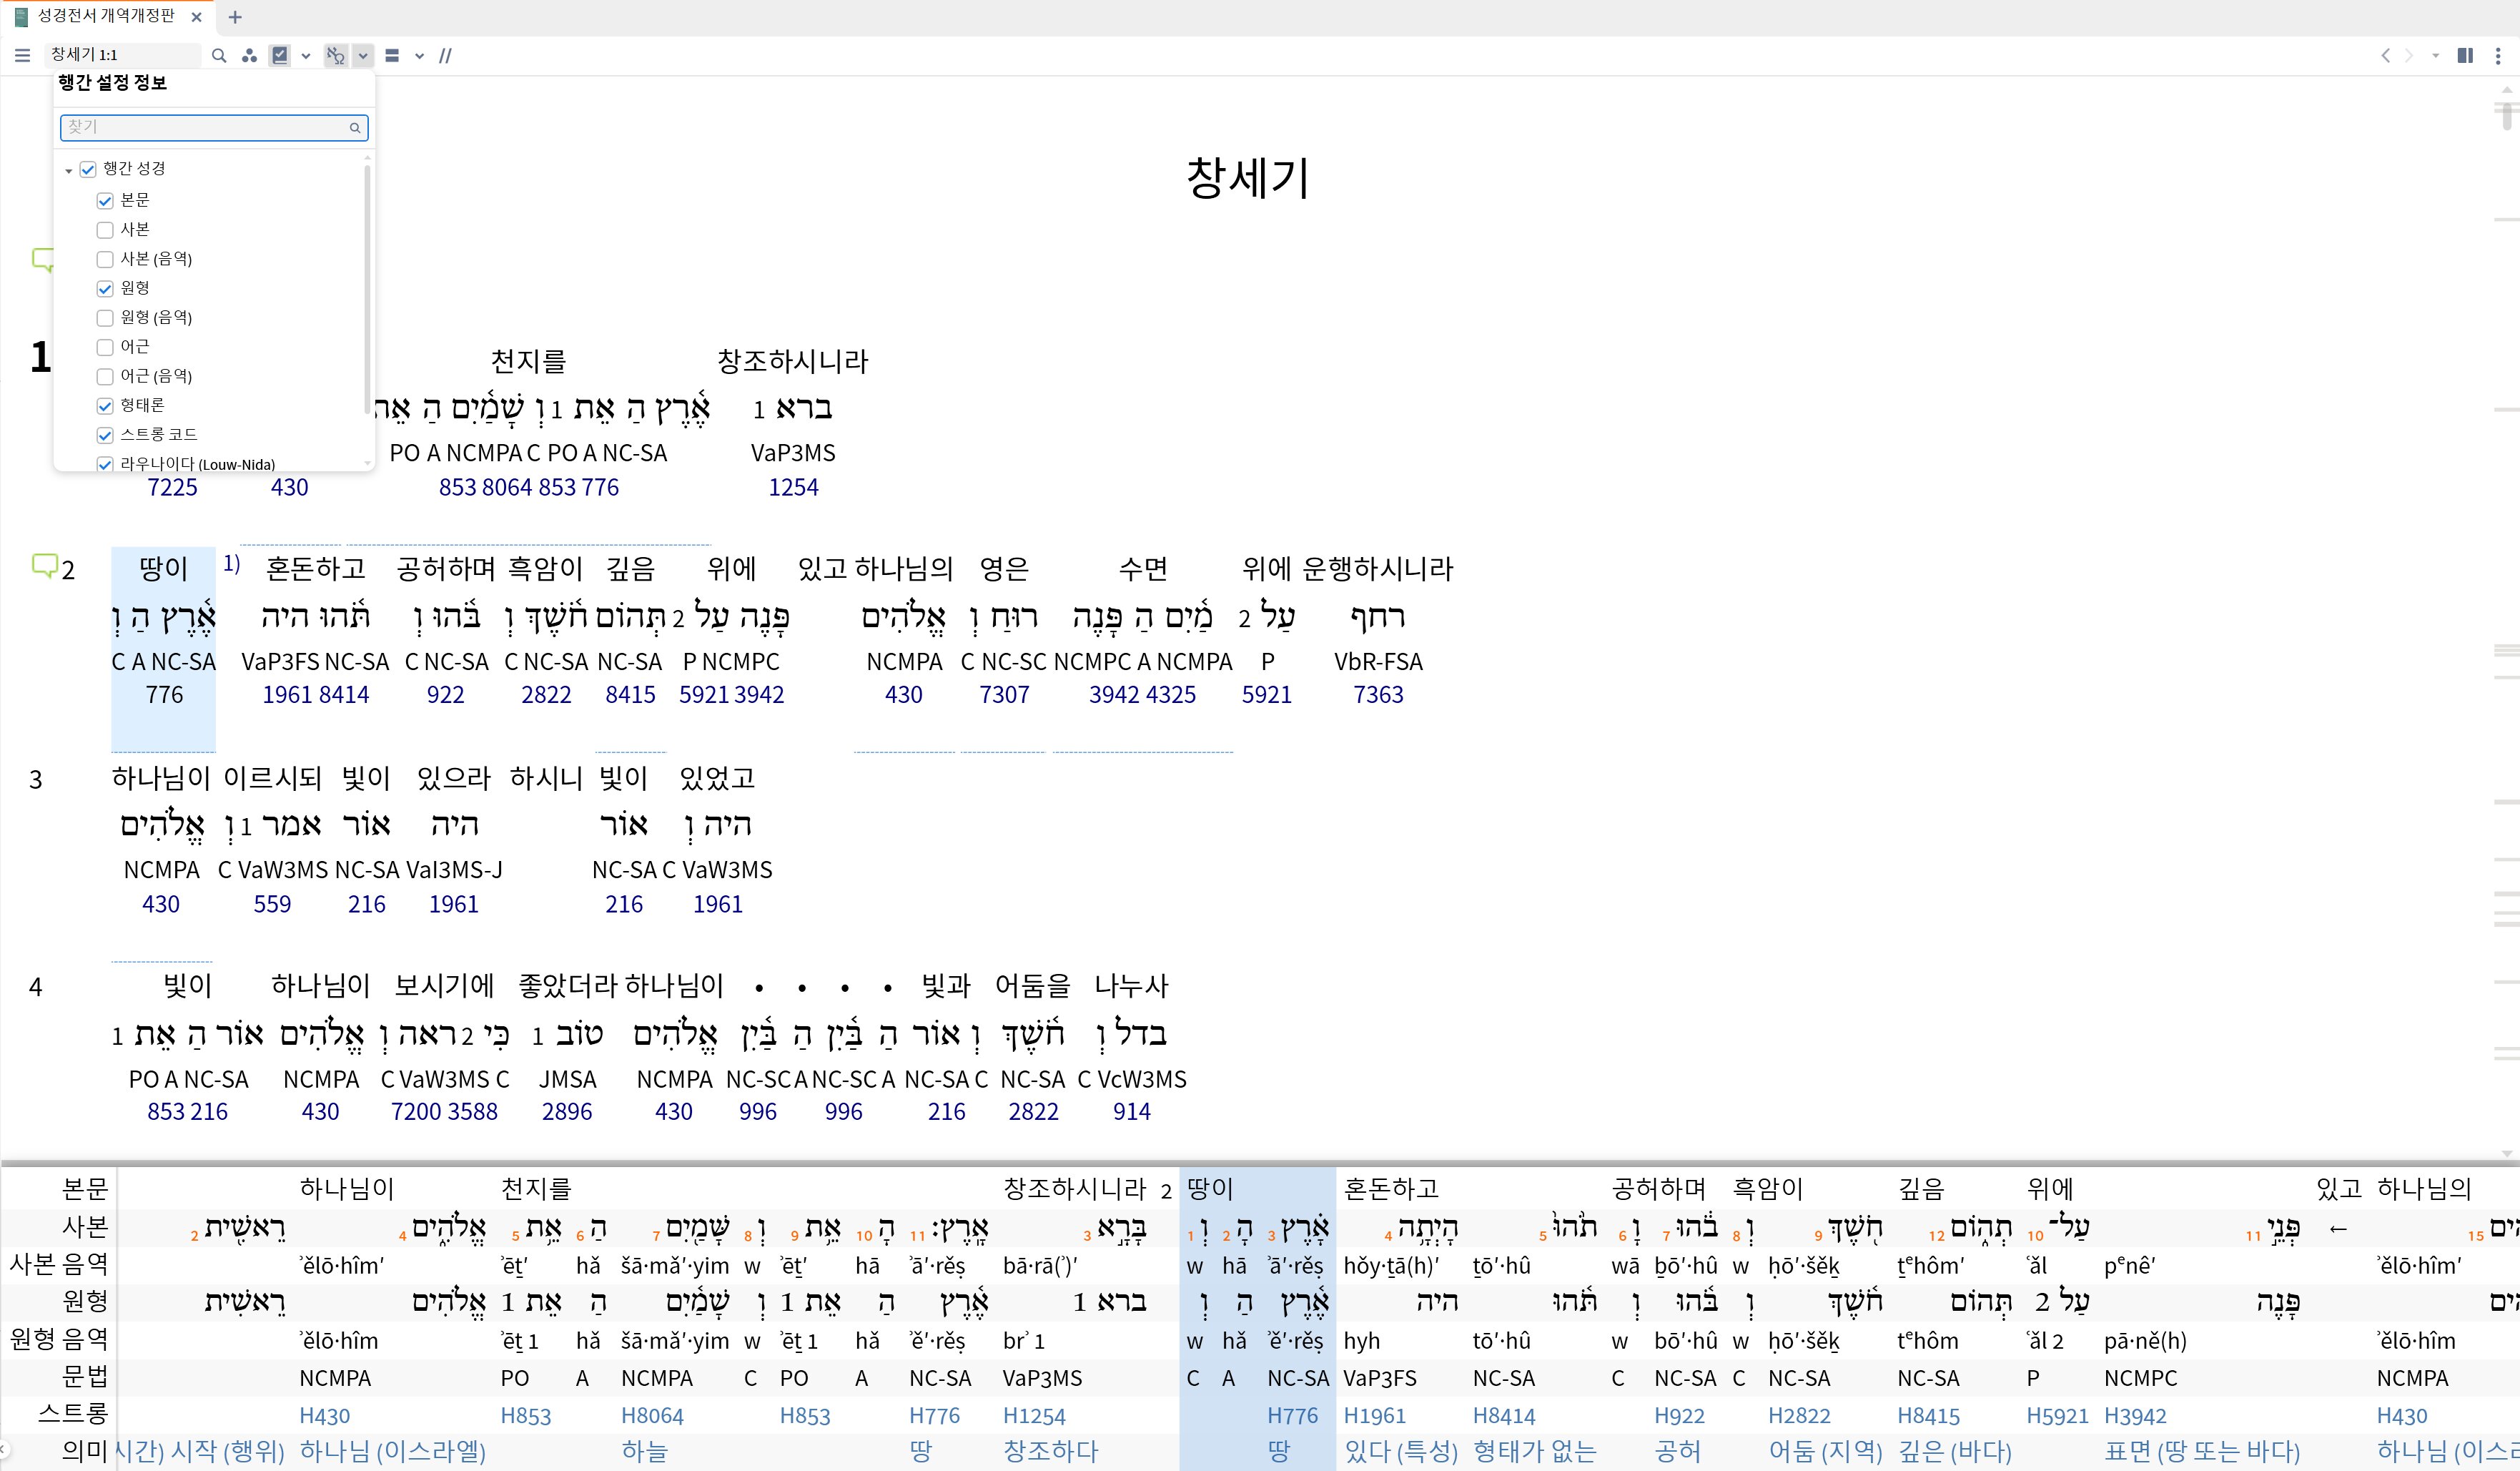Select the 성경전서 개역개정판 tab
Image resolution: width=2520 pixels, height=1471 pixels.
point(106,17)
